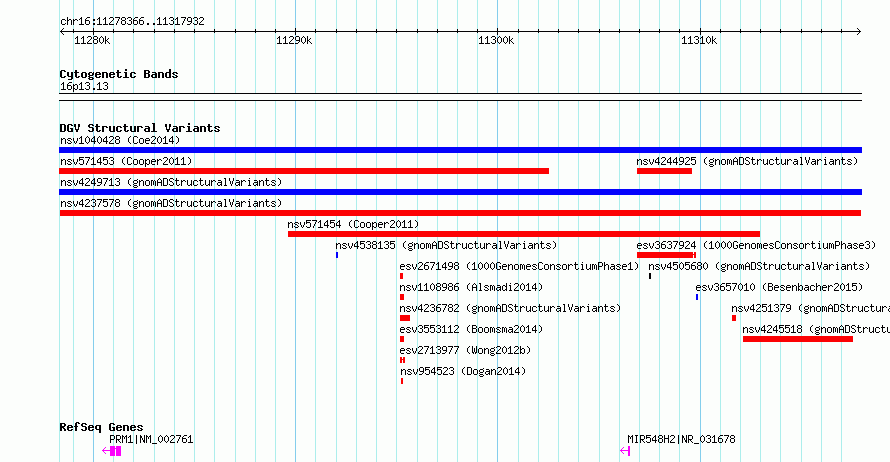
Task: Click esv2713977 (Wong2012b) label
Action: pos(465,350)
